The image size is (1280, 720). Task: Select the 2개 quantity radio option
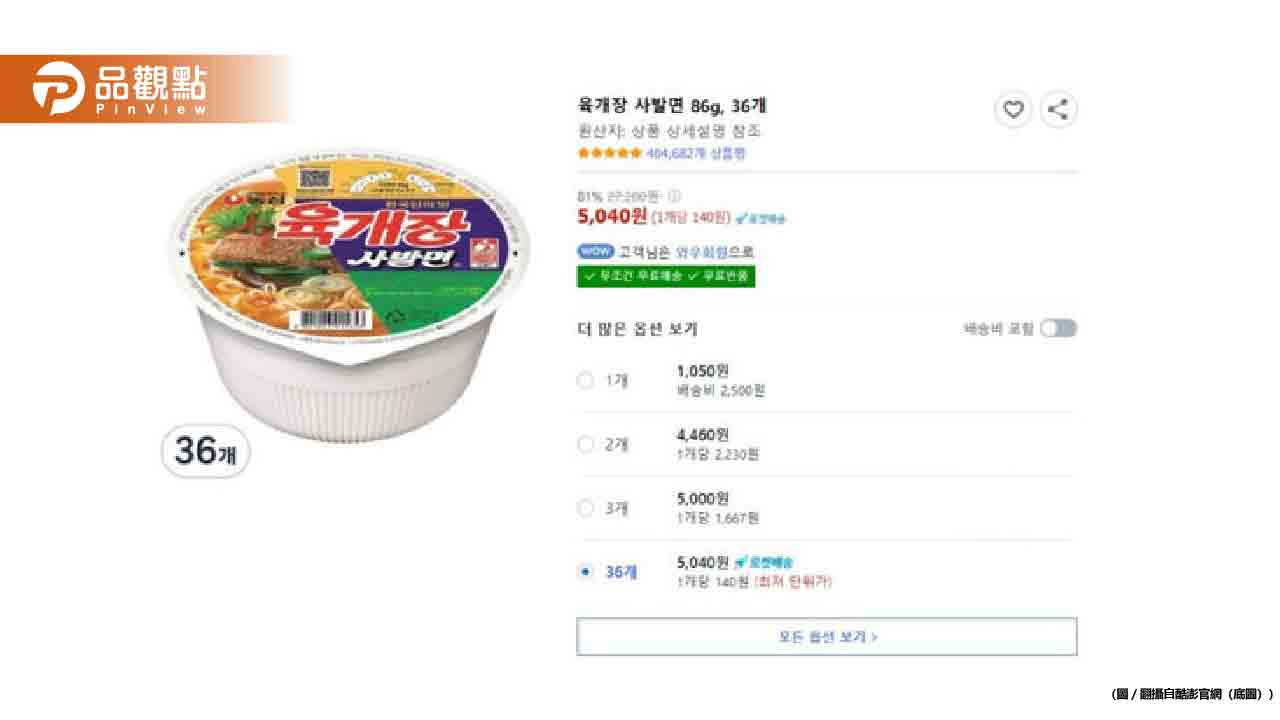tap(586, 444)
